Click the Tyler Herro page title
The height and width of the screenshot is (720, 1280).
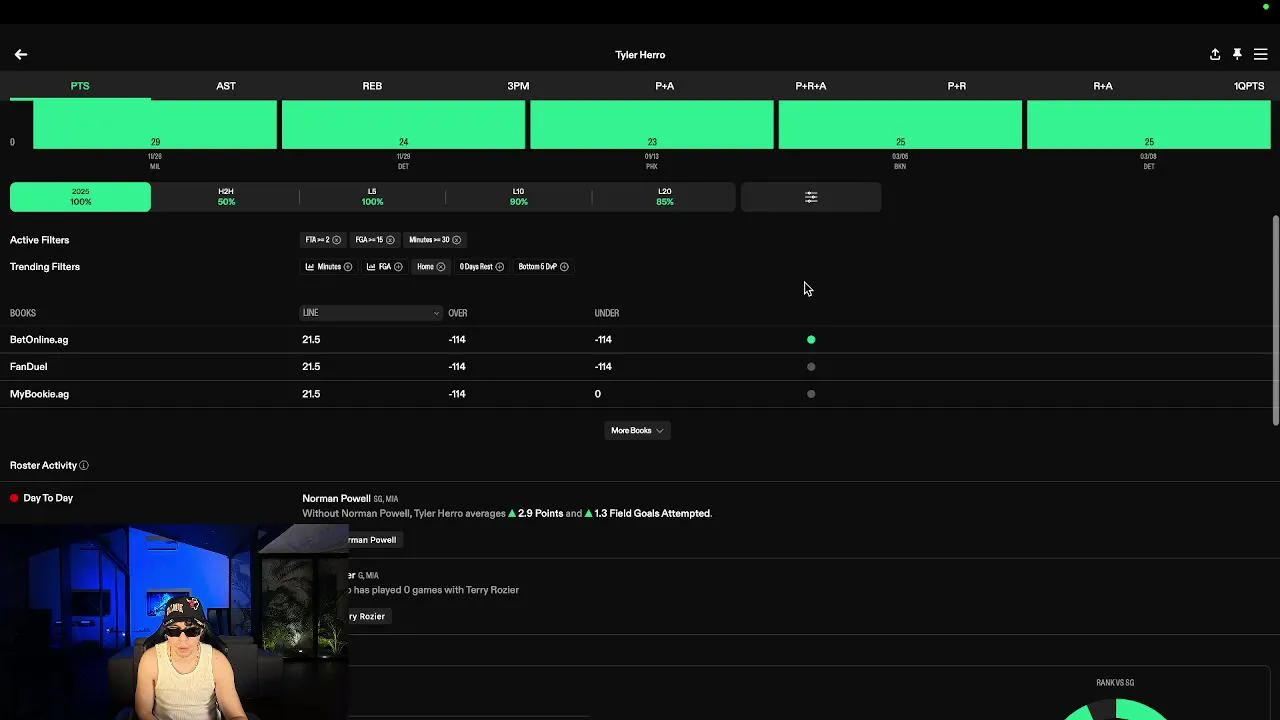click(x=640, y=55)
